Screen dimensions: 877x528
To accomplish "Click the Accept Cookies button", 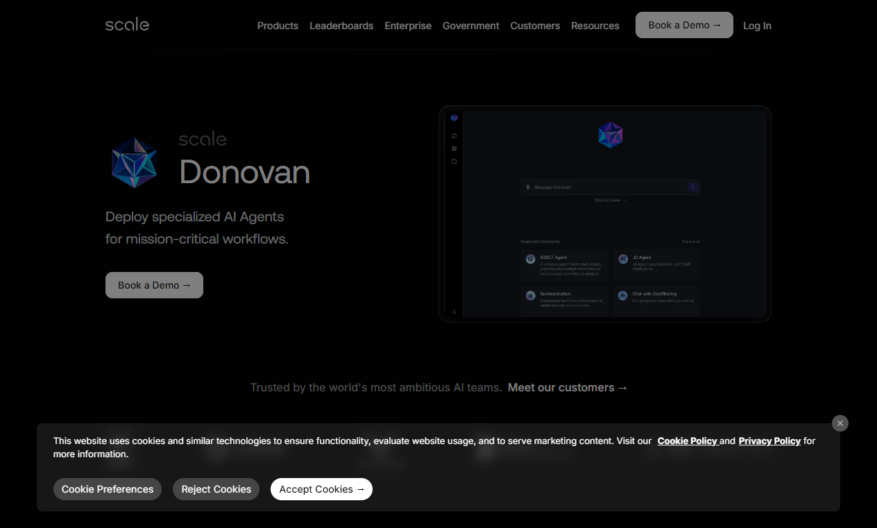I will [321, 489].
